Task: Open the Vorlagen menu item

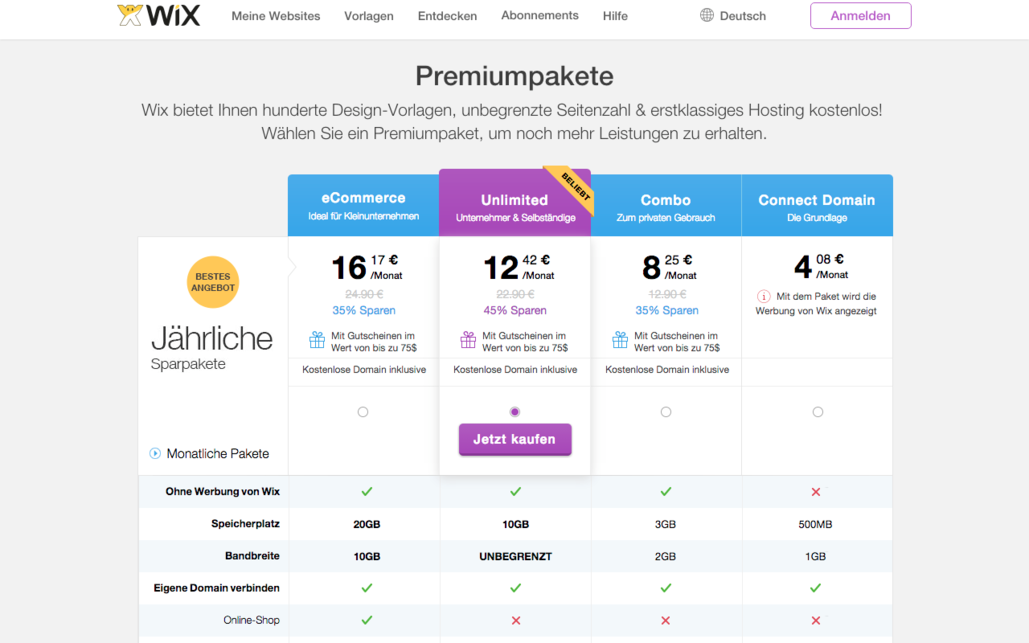Action: pos(369,16)
